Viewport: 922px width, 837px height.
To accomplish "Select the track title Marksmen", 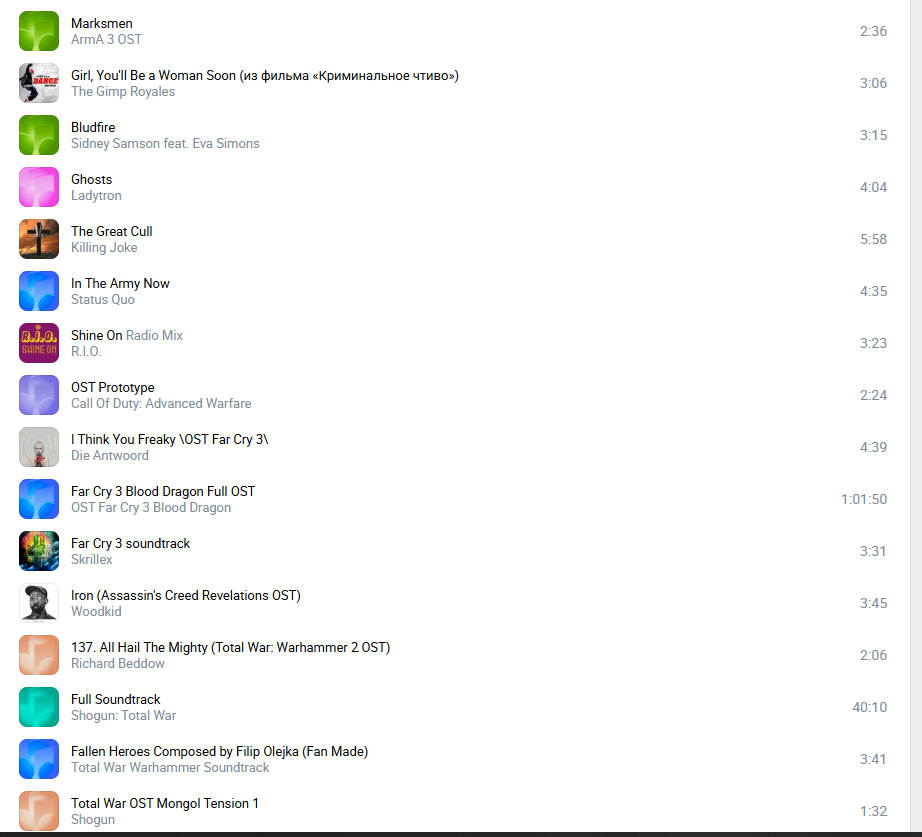I will 102,24.
